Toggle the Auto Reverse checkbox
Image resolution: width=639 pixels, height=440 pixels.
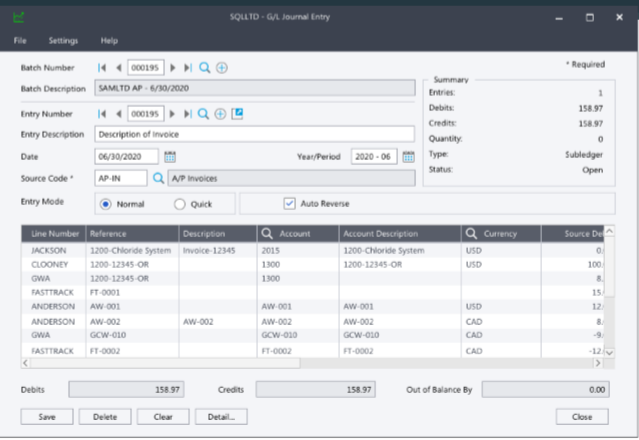click(x=290, y=204)
